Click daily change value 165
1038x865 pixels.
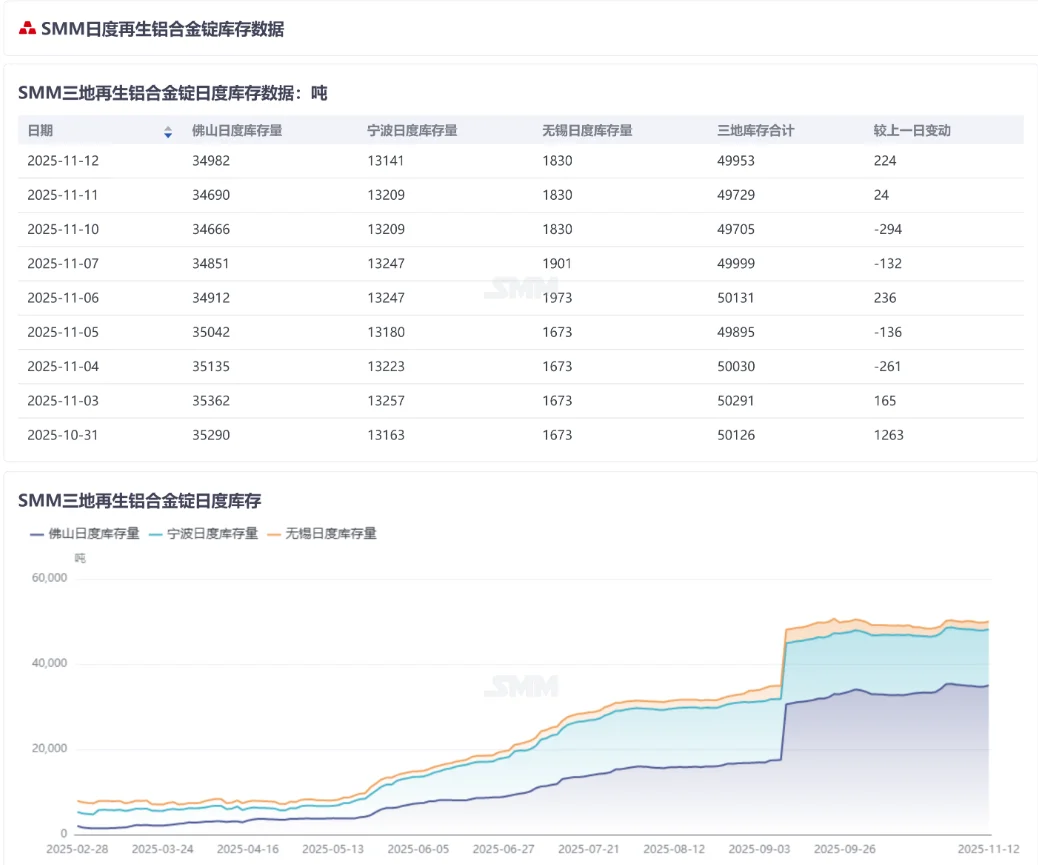pyautogui.click(x=885, y=401)
